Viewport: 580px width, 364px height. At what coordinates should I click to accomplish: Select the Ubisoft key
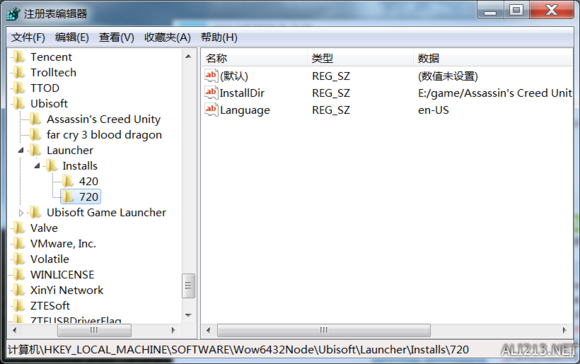point(49,104)
